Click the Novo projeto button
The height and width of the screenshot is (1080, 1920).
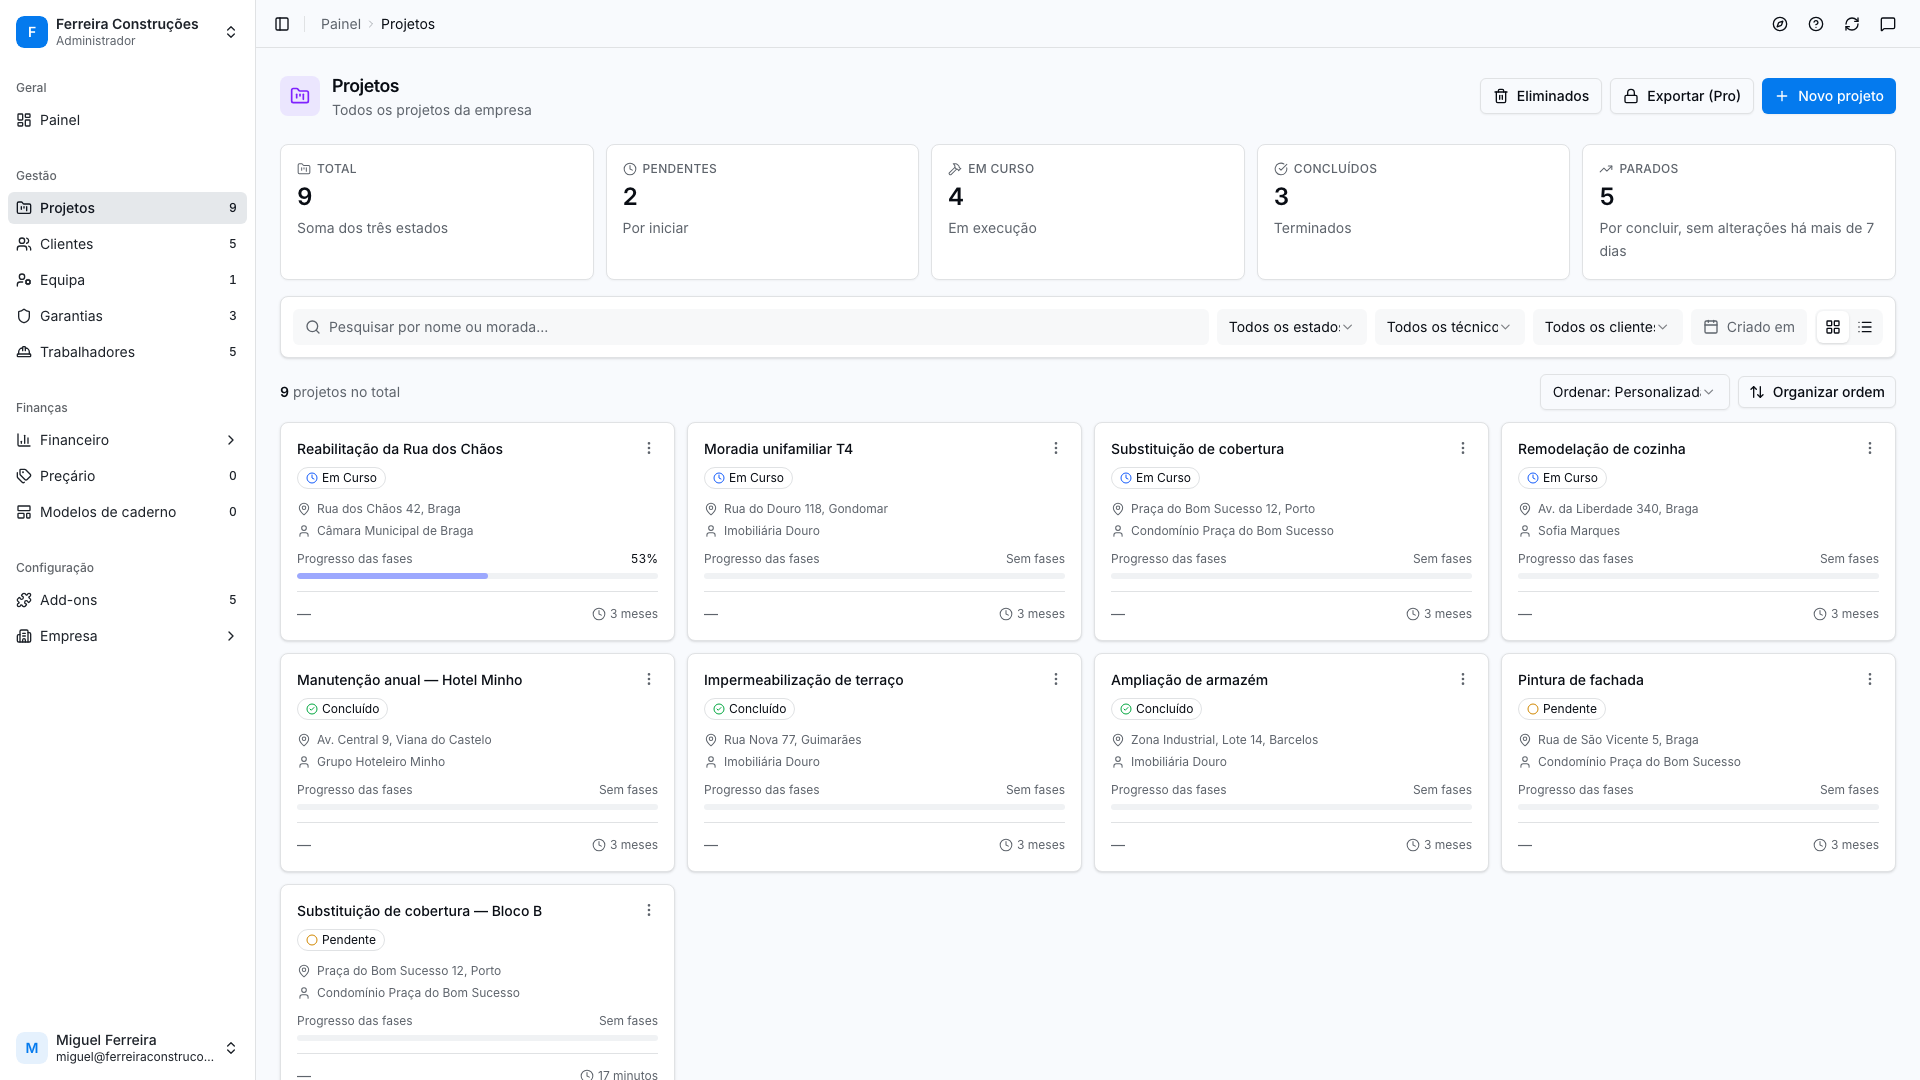pyautogui.click(x=1828, y=96)
